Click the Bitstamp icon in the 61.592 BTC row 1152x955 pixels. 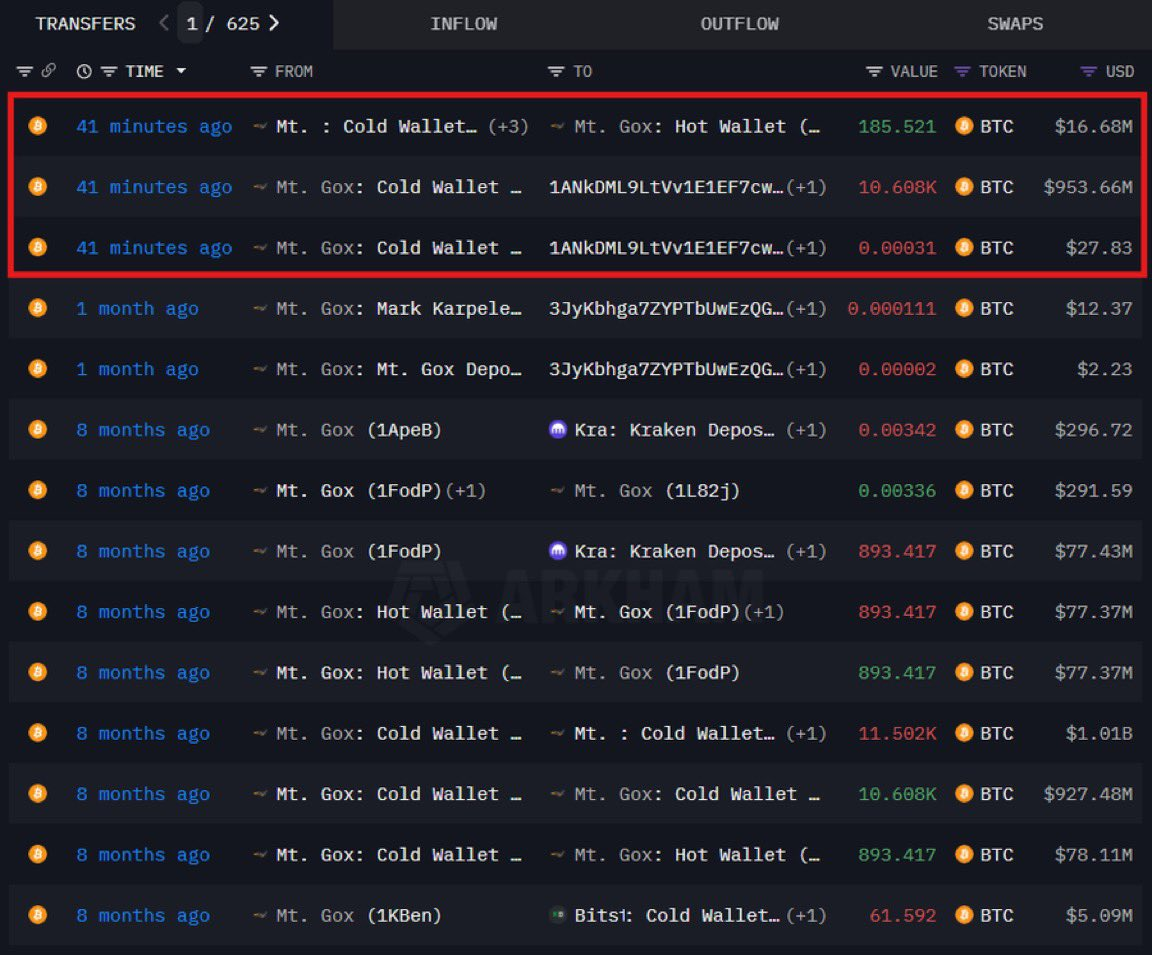[558, 915]
